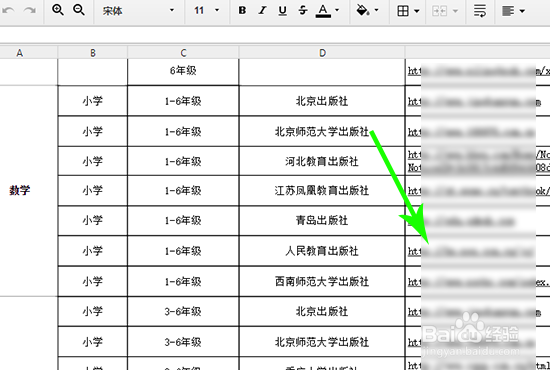The height and width of the screenshot is (370, 550).
Task: Click the horizontal align icon
Action: tap(508, 11)
